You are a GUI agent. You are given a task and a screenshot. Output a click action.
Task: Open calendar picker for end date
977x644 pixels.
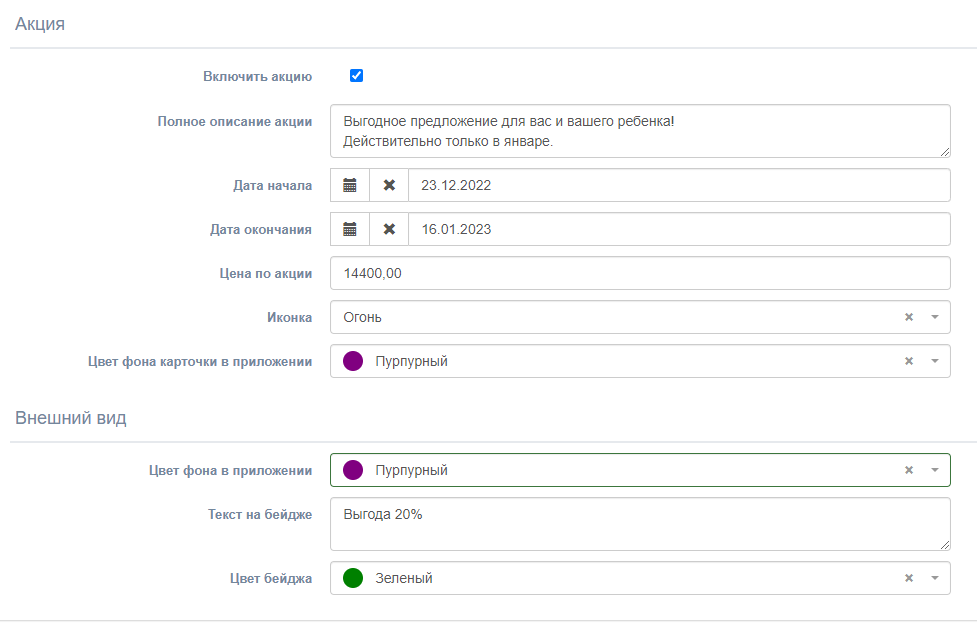tap(350, 229)
